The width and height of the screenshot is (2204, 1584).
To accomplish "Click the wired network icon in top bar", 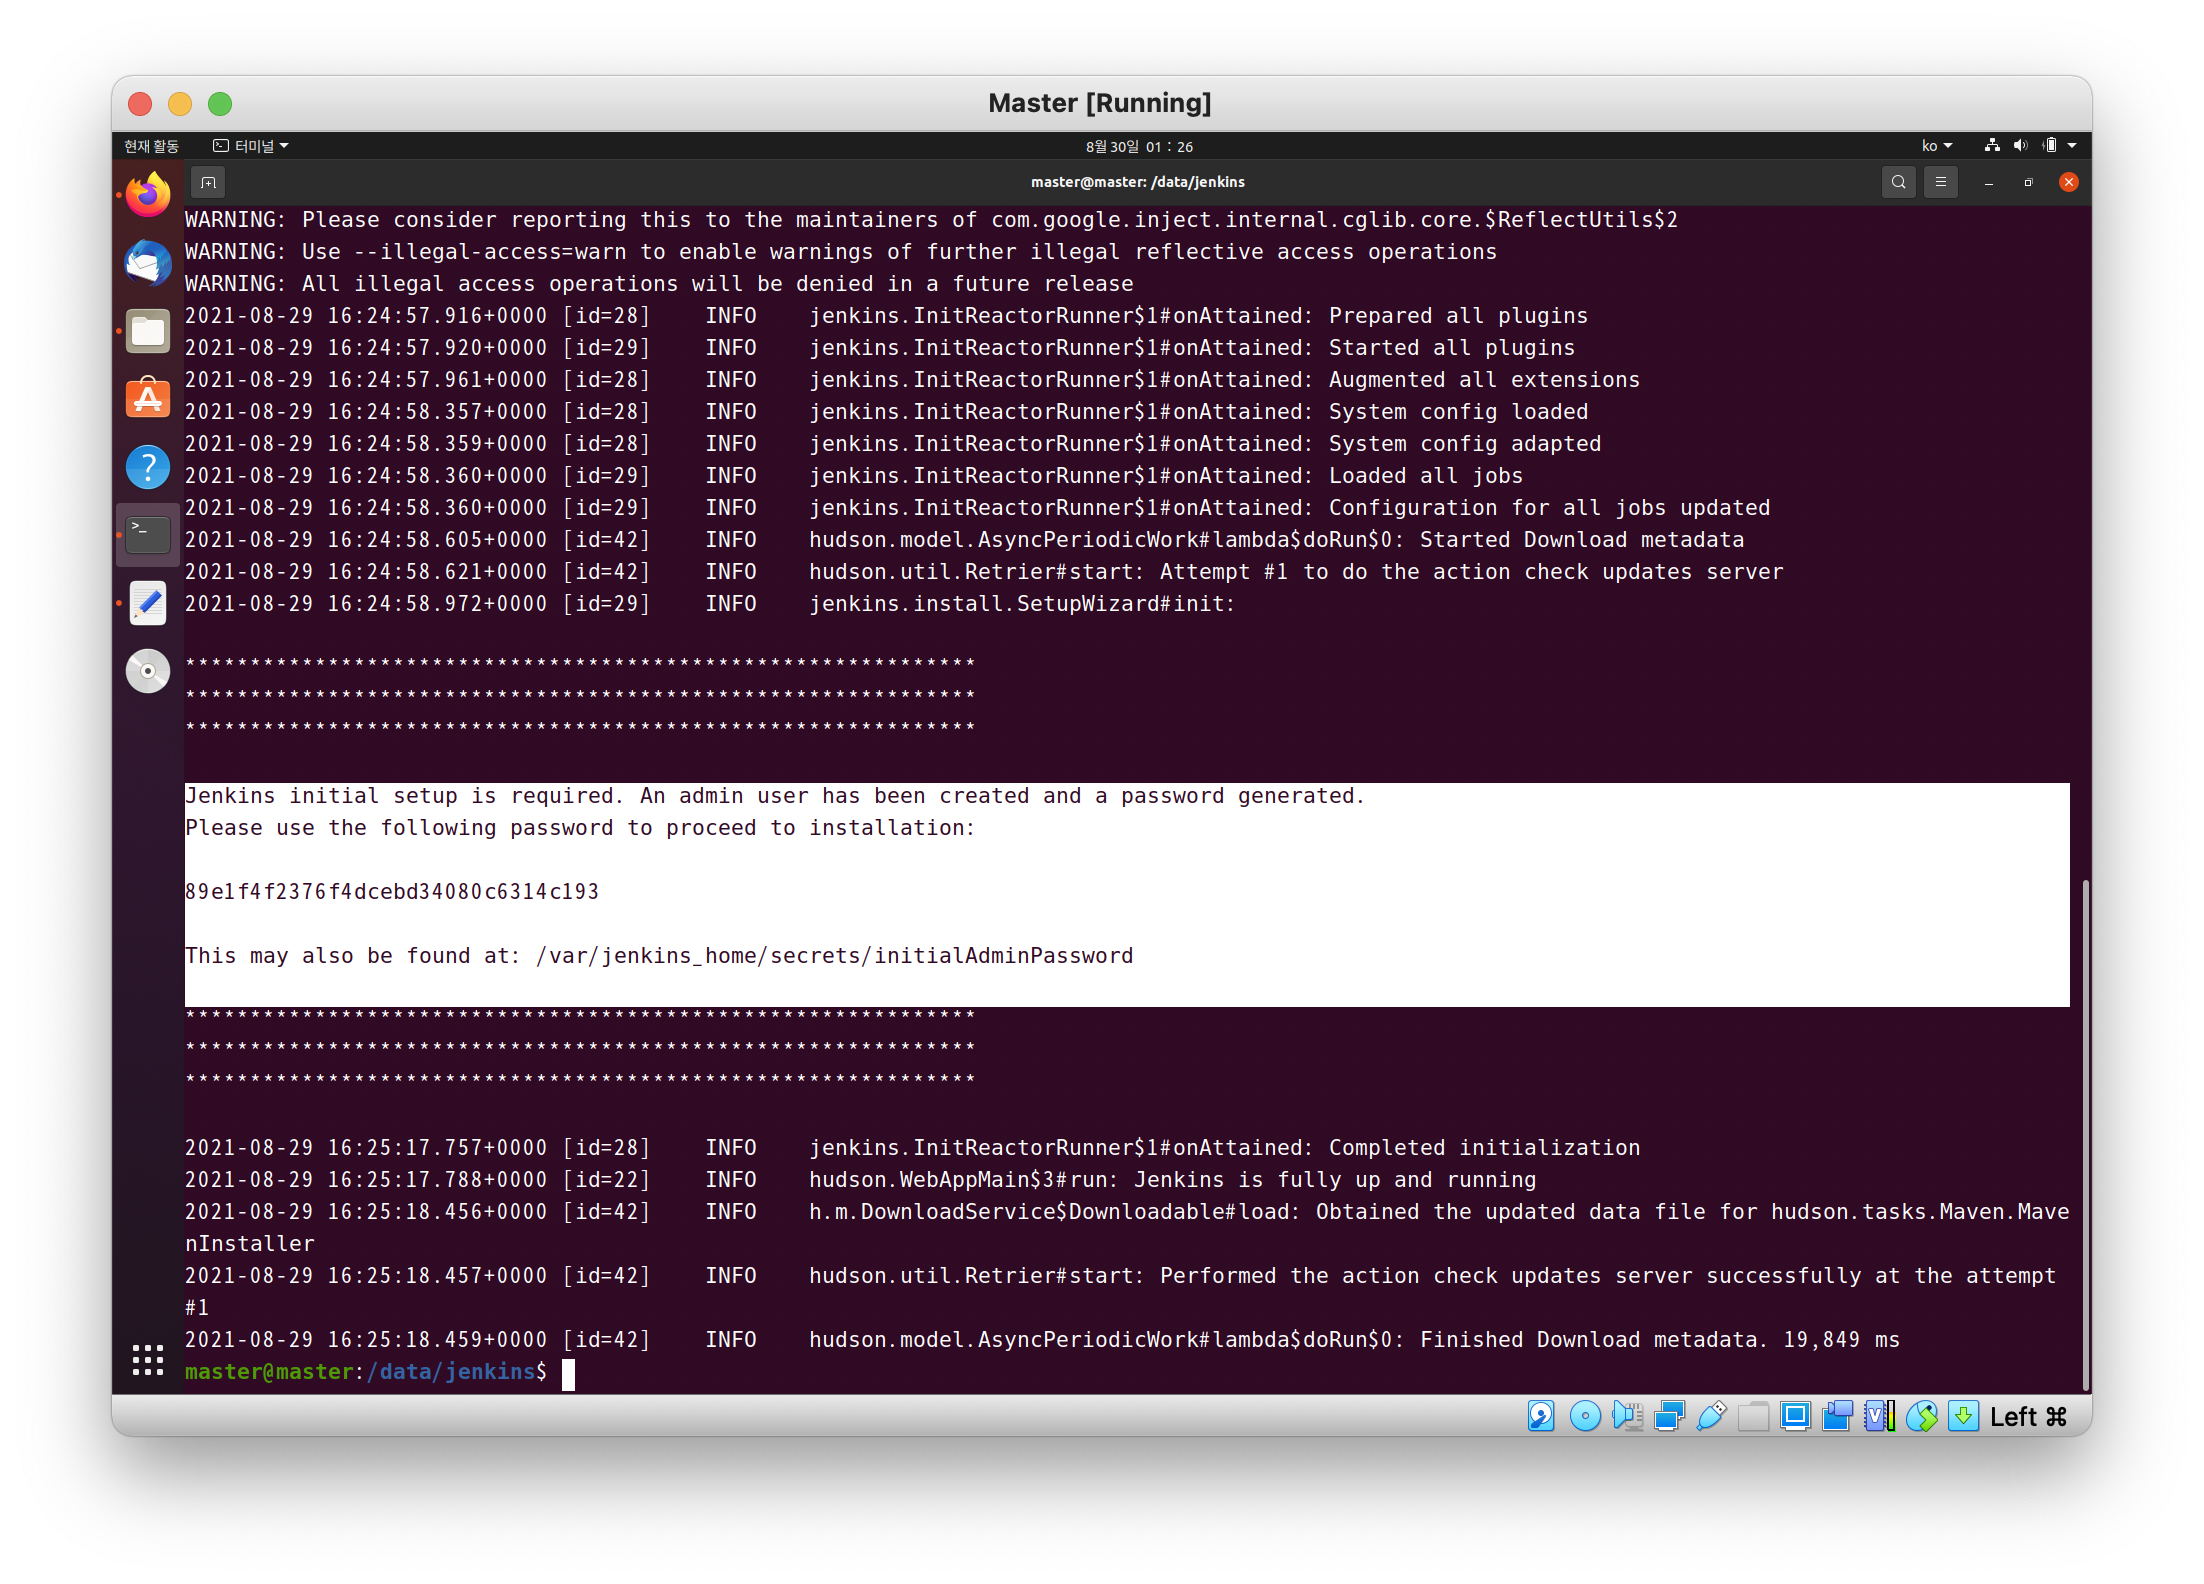I will [x=1992, y=146].
